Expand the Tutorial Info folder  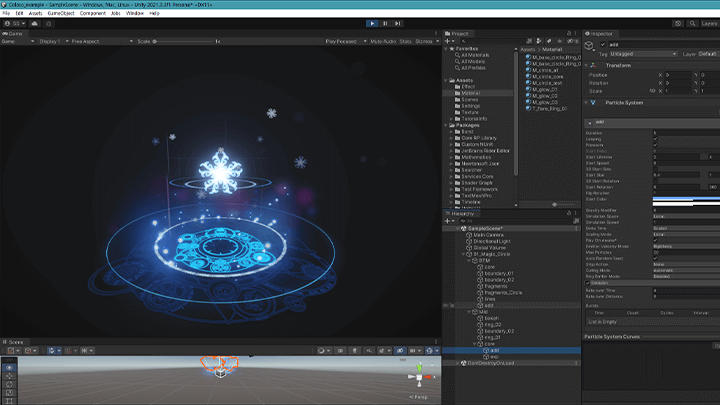pyautogui.click(x=451, y=119)
